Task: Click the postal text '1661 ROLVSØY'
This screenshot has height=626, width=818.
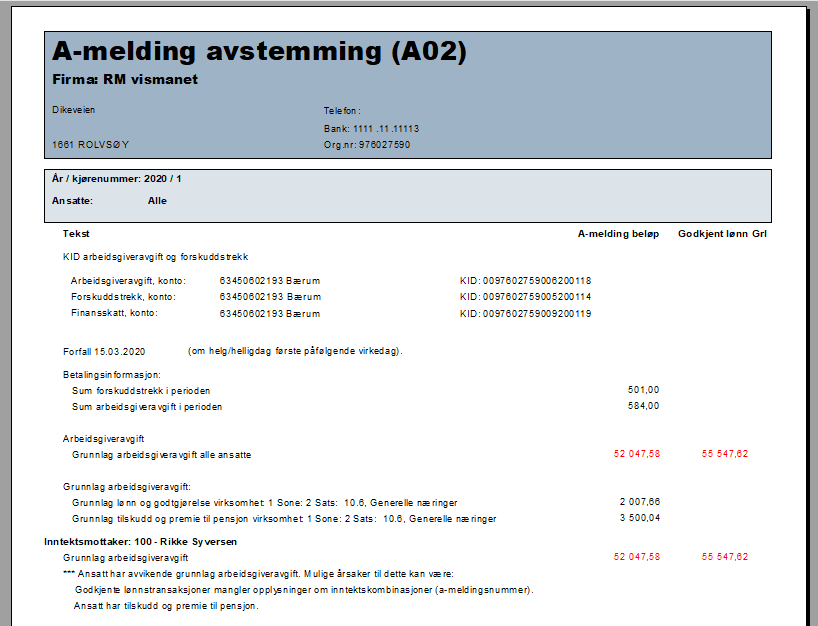Action: [x=90, y=145]
